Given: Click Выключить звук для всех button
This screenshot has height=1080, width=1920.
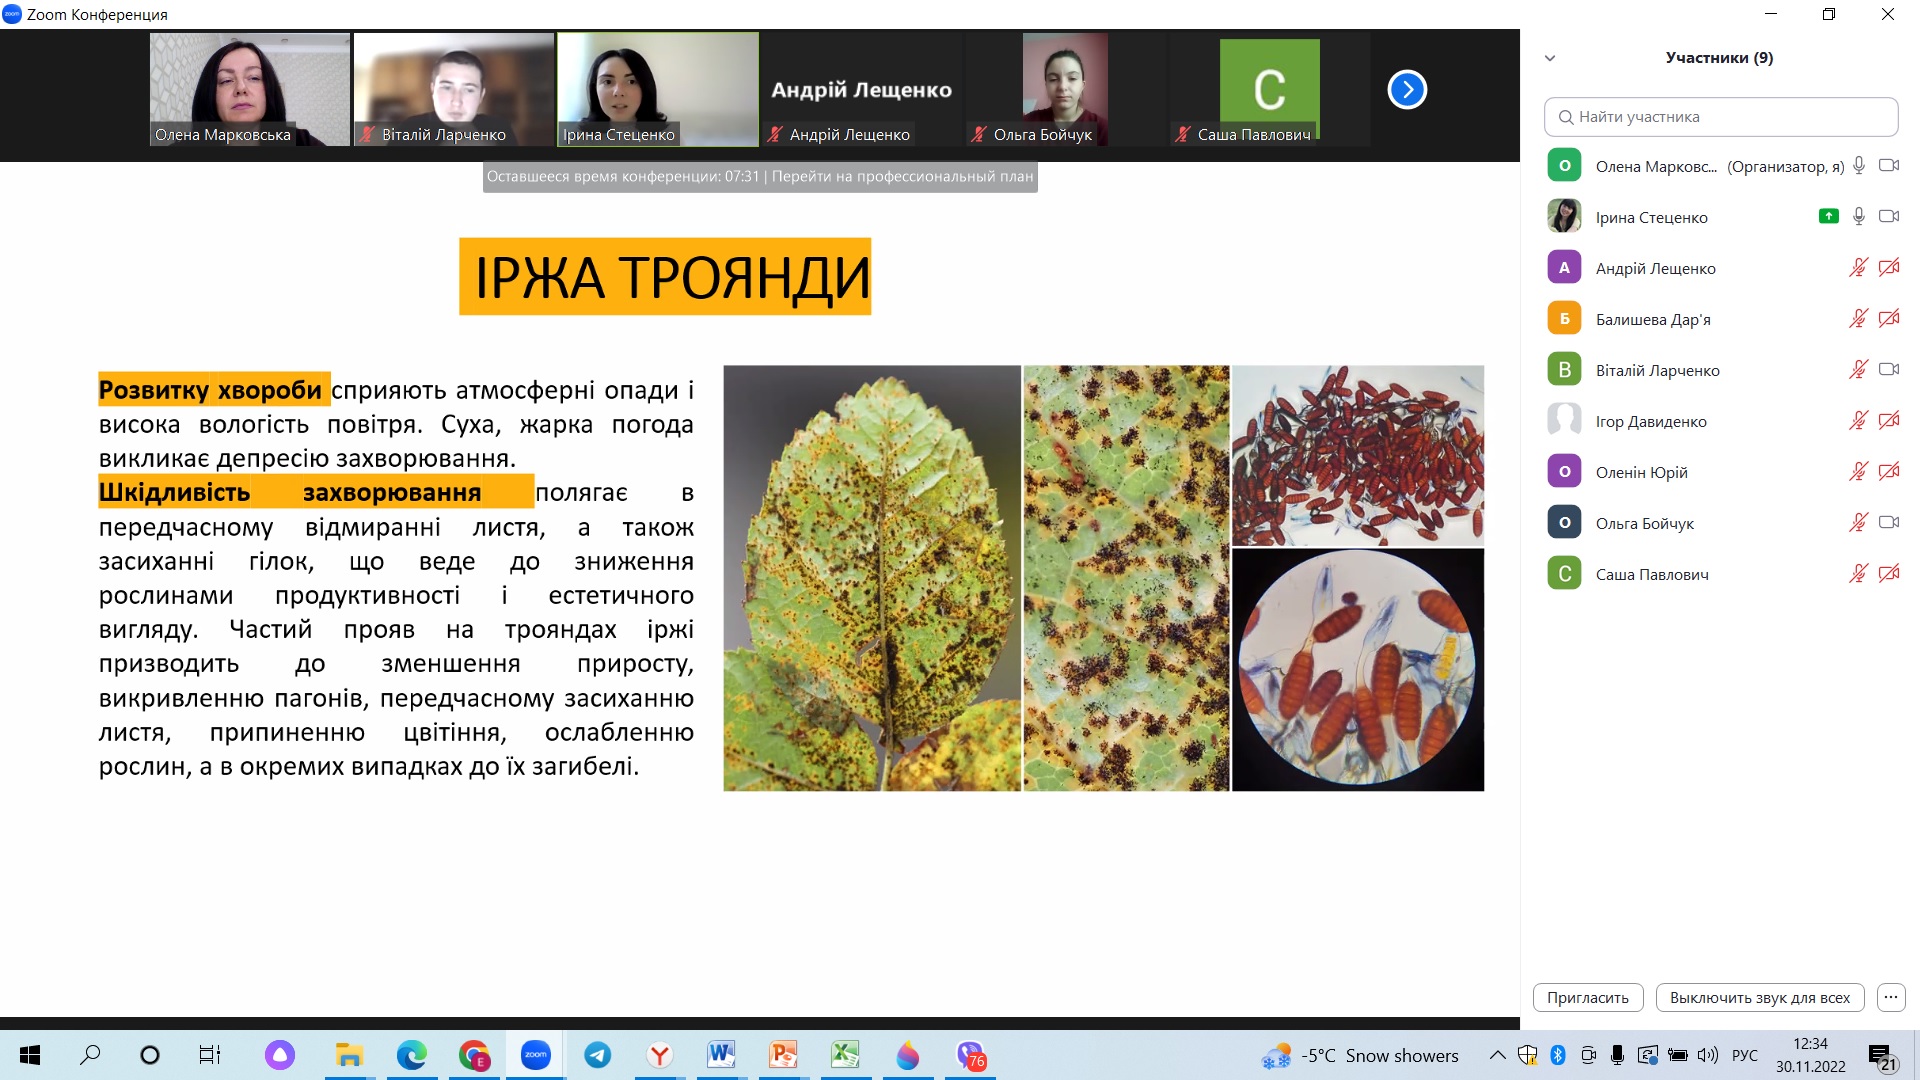Looking at the screenshot, I should click(x=1760, y=998).
